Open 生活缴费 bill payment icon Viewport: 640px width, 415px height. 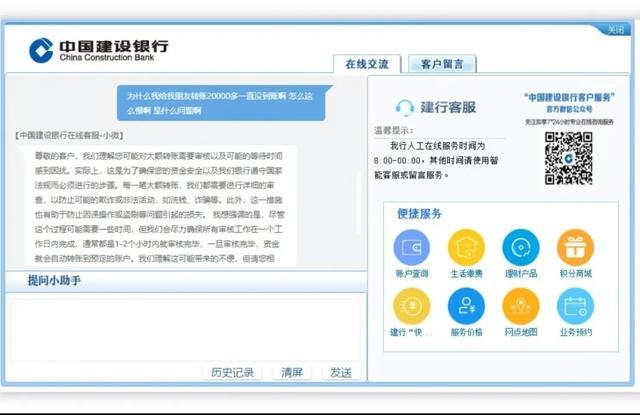pyautogui.click(x=466, y=247)
